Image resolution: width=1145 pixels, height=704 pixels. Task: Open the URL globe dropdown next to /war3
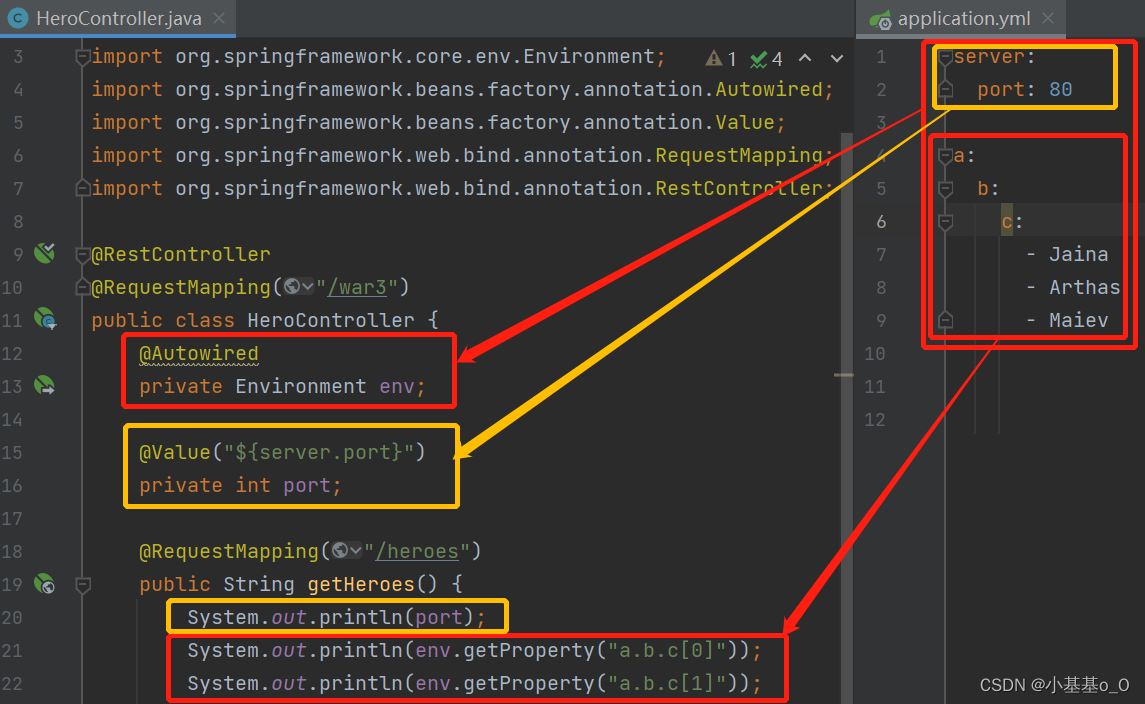298,286
